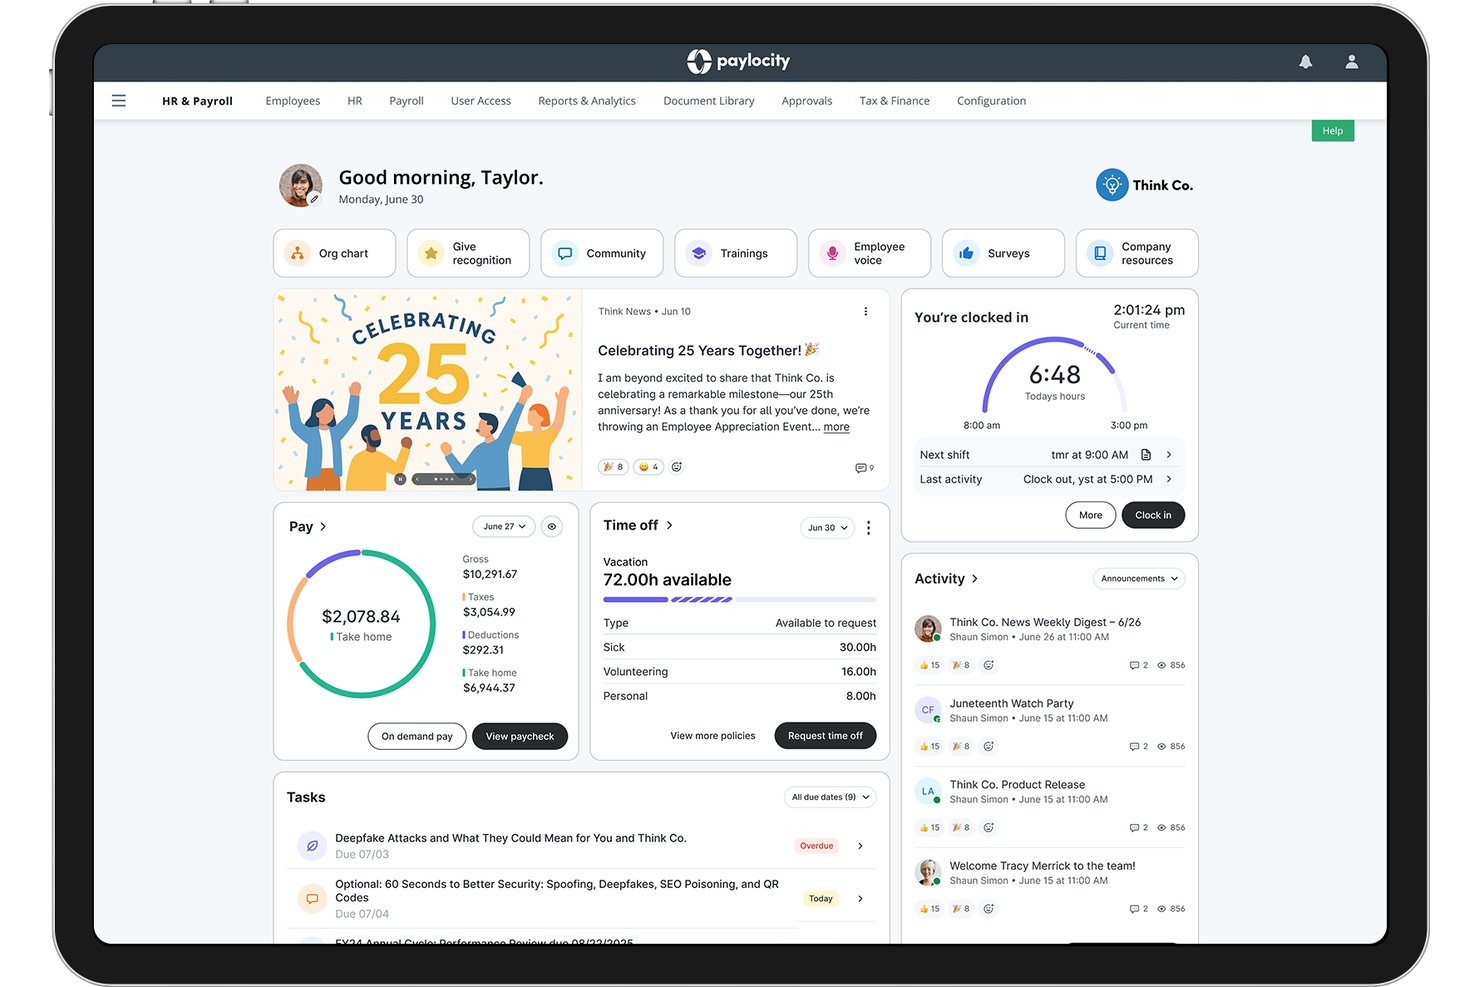Open the Surveys shortcut
This screenshot has width=1480, height=987.
pyautogui.click(x=1003, y=253)
